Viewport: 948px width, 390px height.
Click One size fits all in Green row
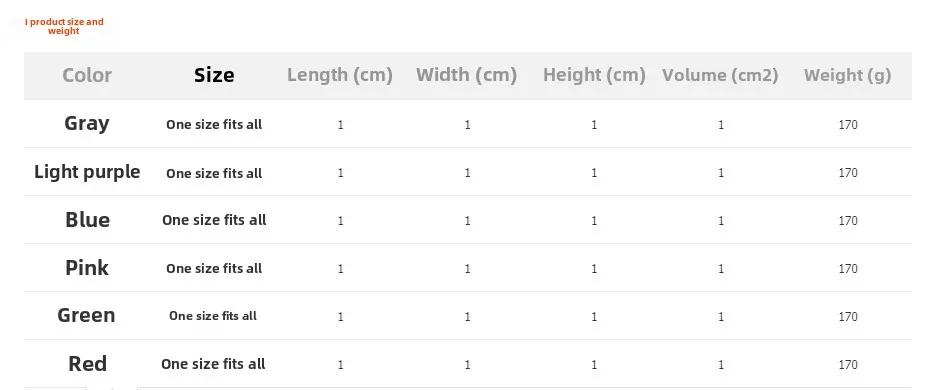tap(213, 316)
